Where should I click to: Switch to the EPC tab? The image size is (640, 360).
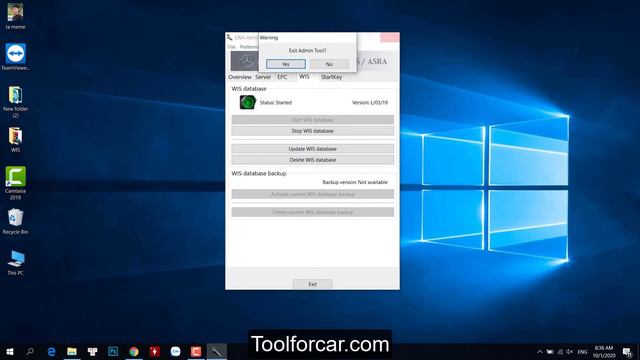(x=282, y=77)
